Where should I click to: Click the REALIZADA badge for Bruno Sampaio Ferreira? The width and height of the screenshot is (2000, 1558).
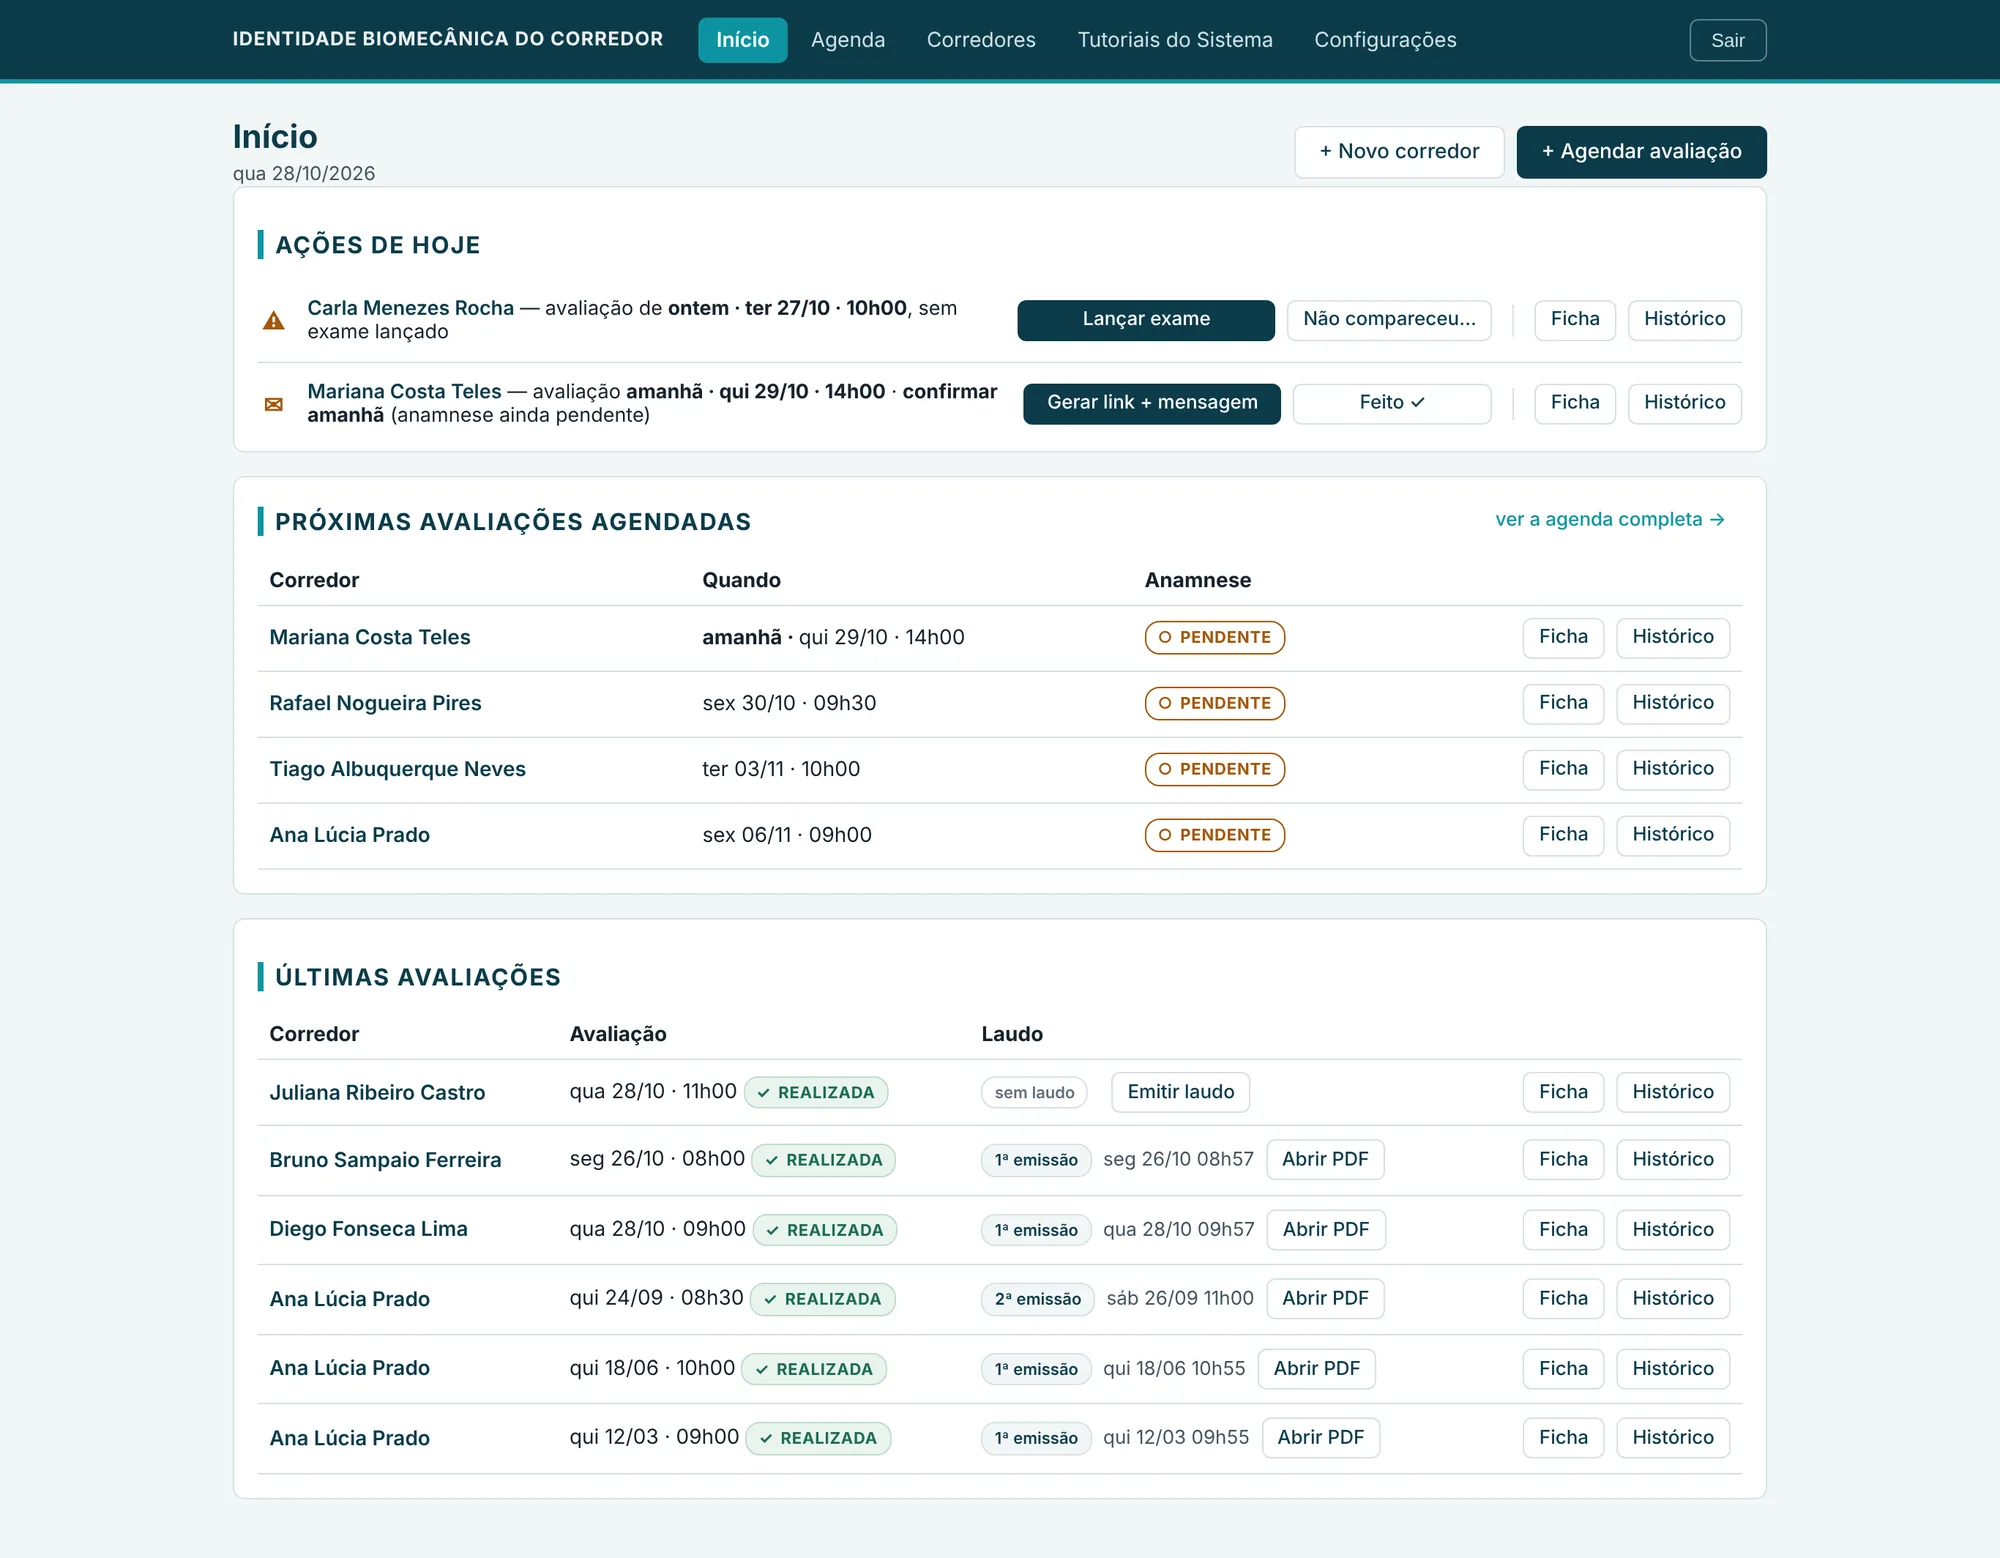[x=823, y=1161]
